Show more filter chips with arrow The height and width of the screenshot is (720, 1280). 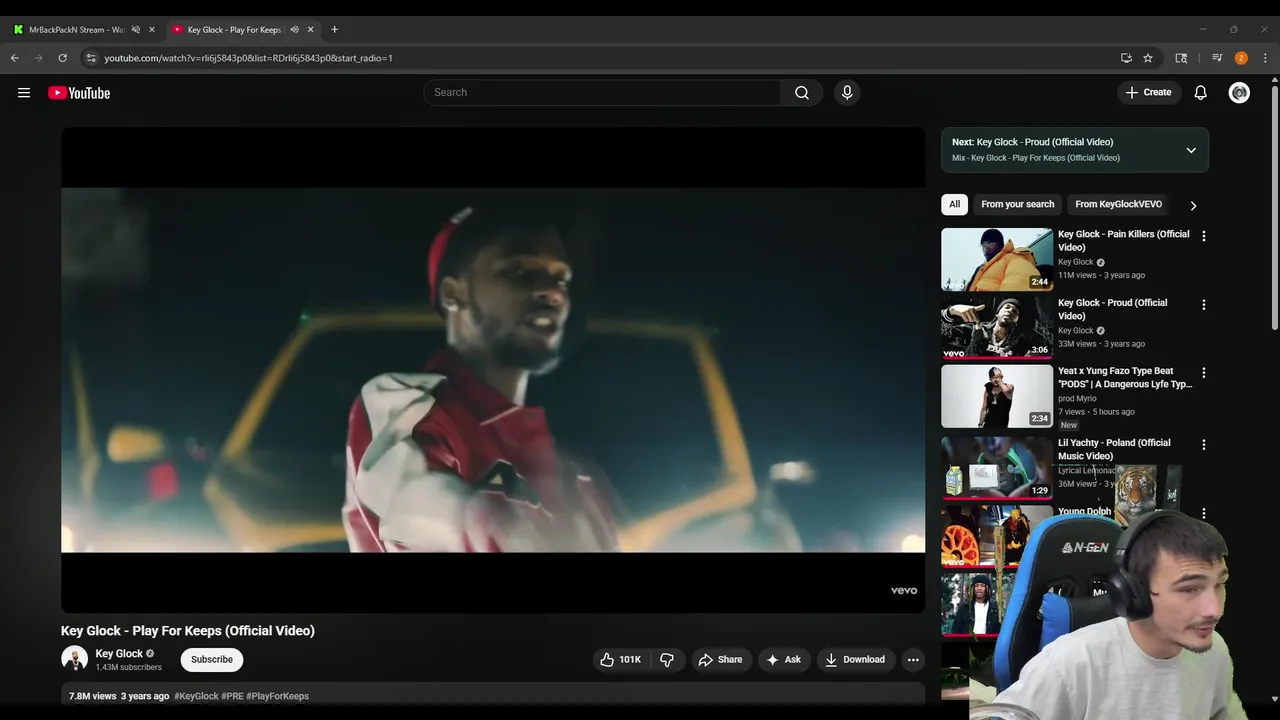coord(1193,205)
